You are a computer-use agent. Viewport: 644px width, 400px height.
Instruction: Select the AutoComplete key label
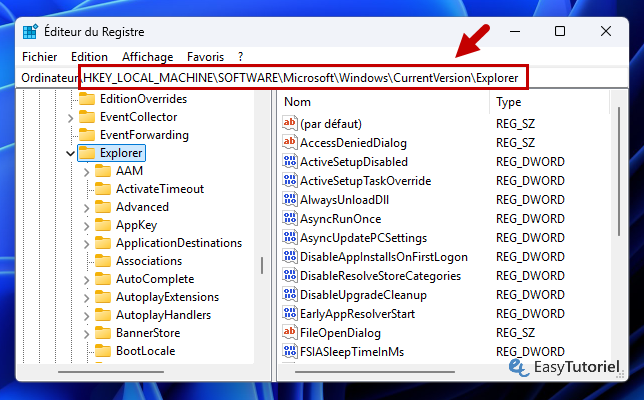[155, 279]
